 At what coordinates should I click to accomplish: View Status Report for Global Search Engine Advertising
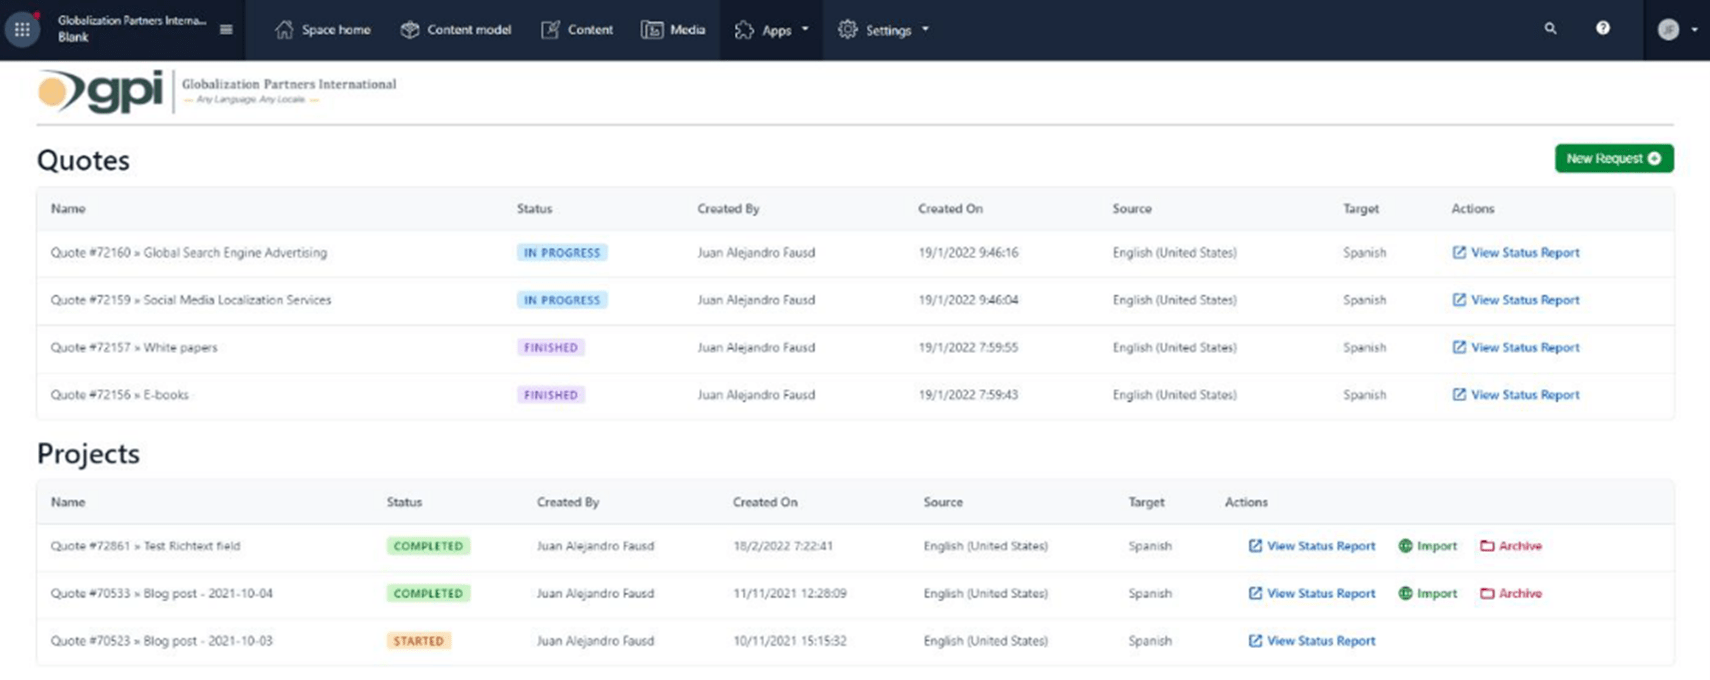click(x=1516, y=253)
